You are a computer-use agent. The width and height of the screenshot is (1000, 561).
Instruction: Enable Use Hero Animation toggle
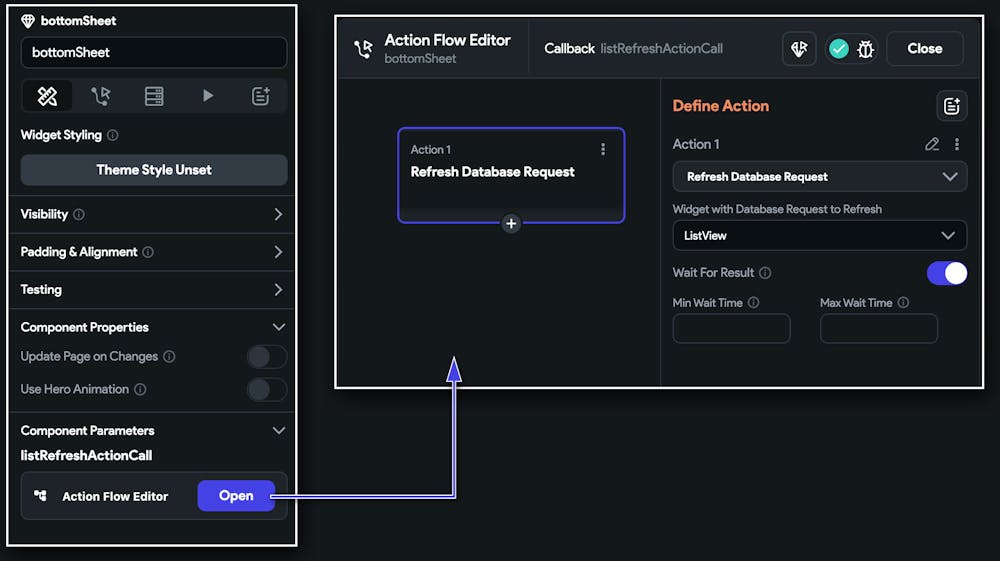tap(267, 390)
